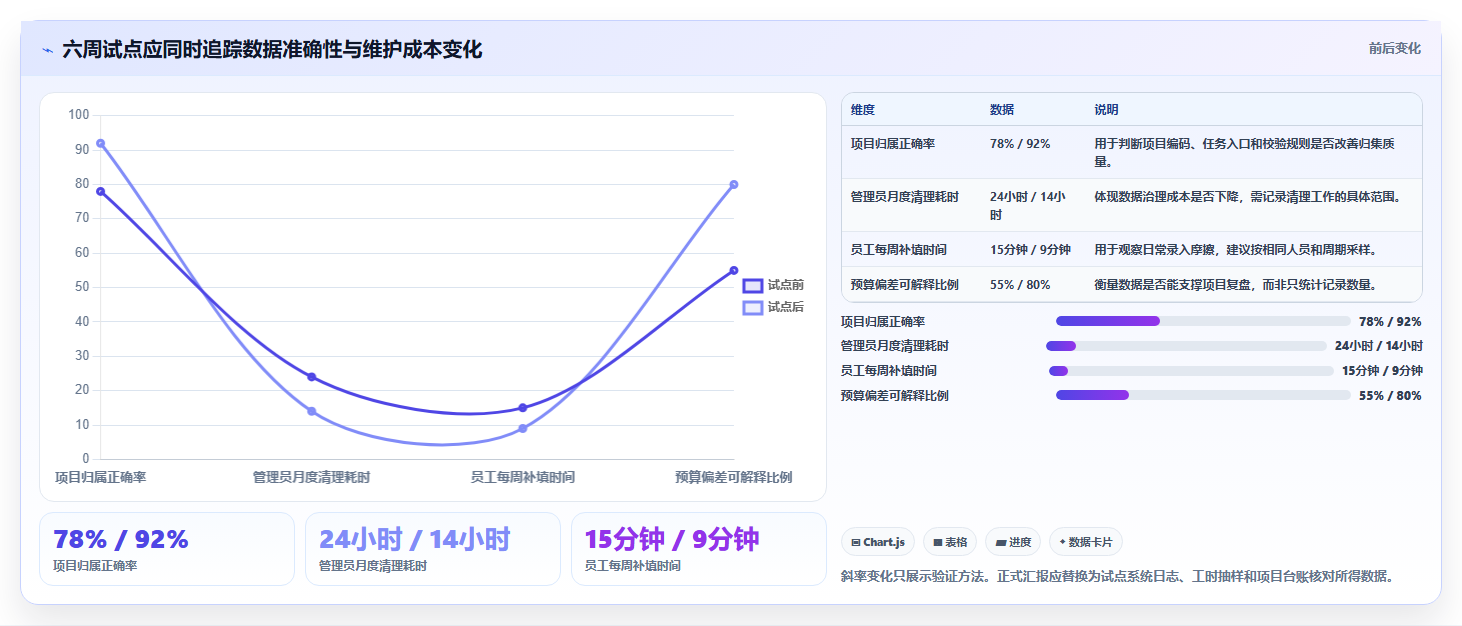Click the 试点后 data point at 项目归属正确率

pyautogui.click(x=100, y=143)
